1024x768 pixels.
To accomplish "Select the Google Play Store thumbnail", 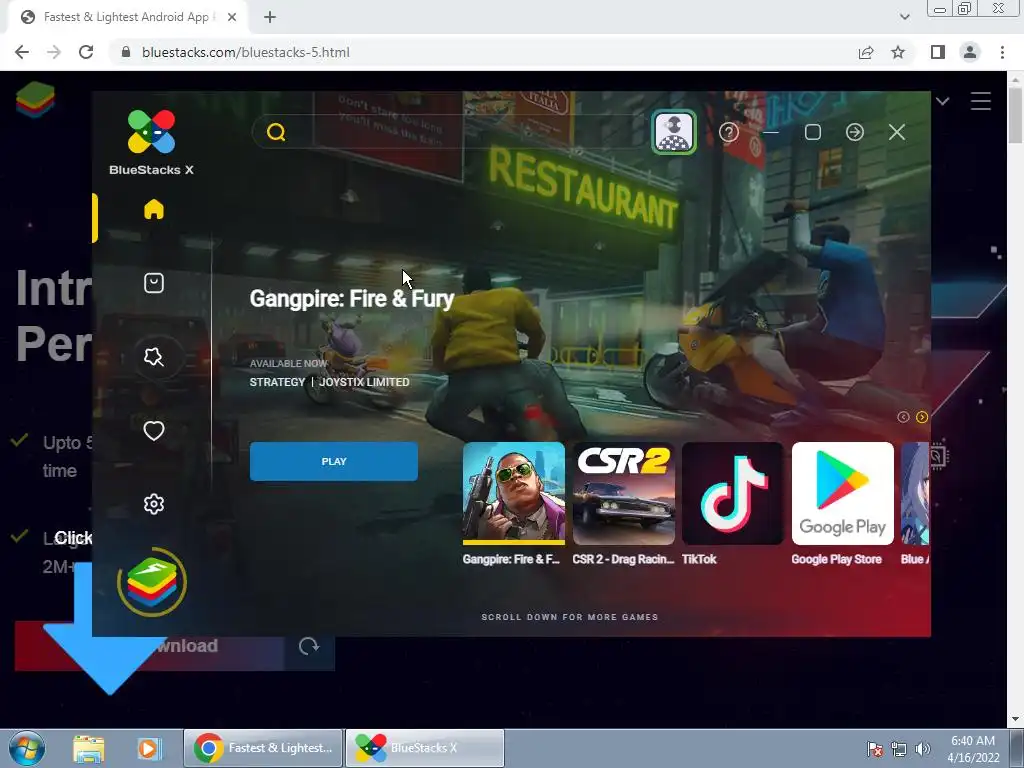I will pos(842,493).
